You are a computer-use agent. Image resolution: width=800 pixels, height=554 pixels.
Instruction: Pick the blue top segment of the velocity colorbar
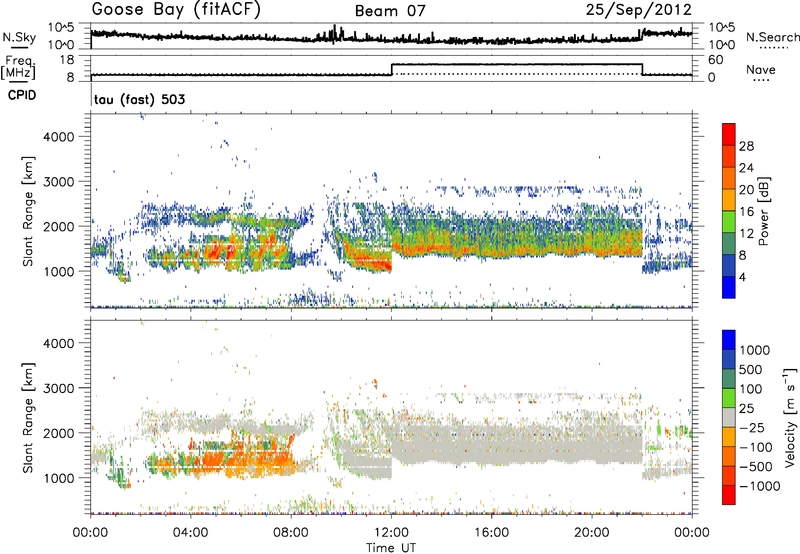point(729,340)
